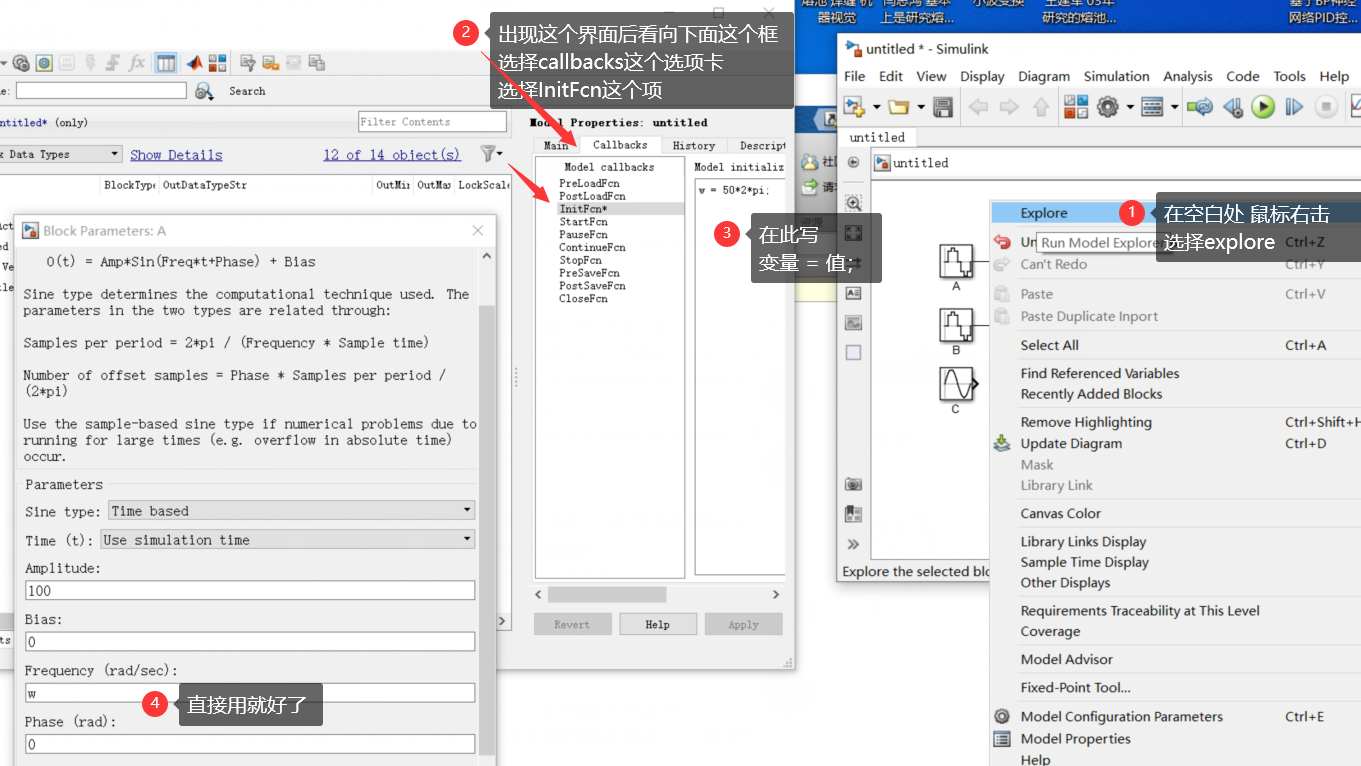Viewport: 1361px width, 766px height.
Task: Select Sine Wave block C in the canvas
Action: pos(956,384)
